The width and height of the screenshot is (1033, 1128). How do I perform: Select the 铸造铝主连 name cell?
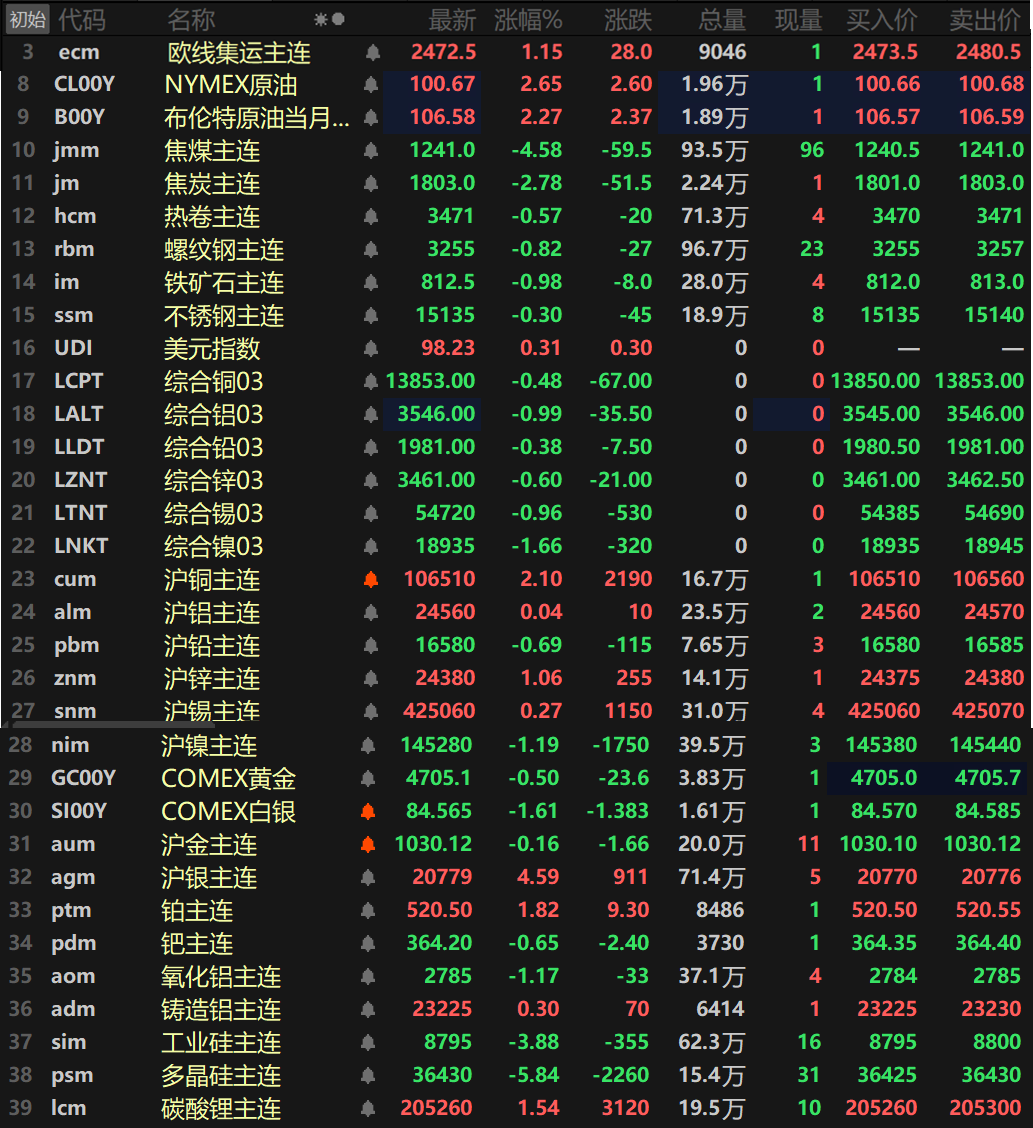click(x=221, y=1010)
